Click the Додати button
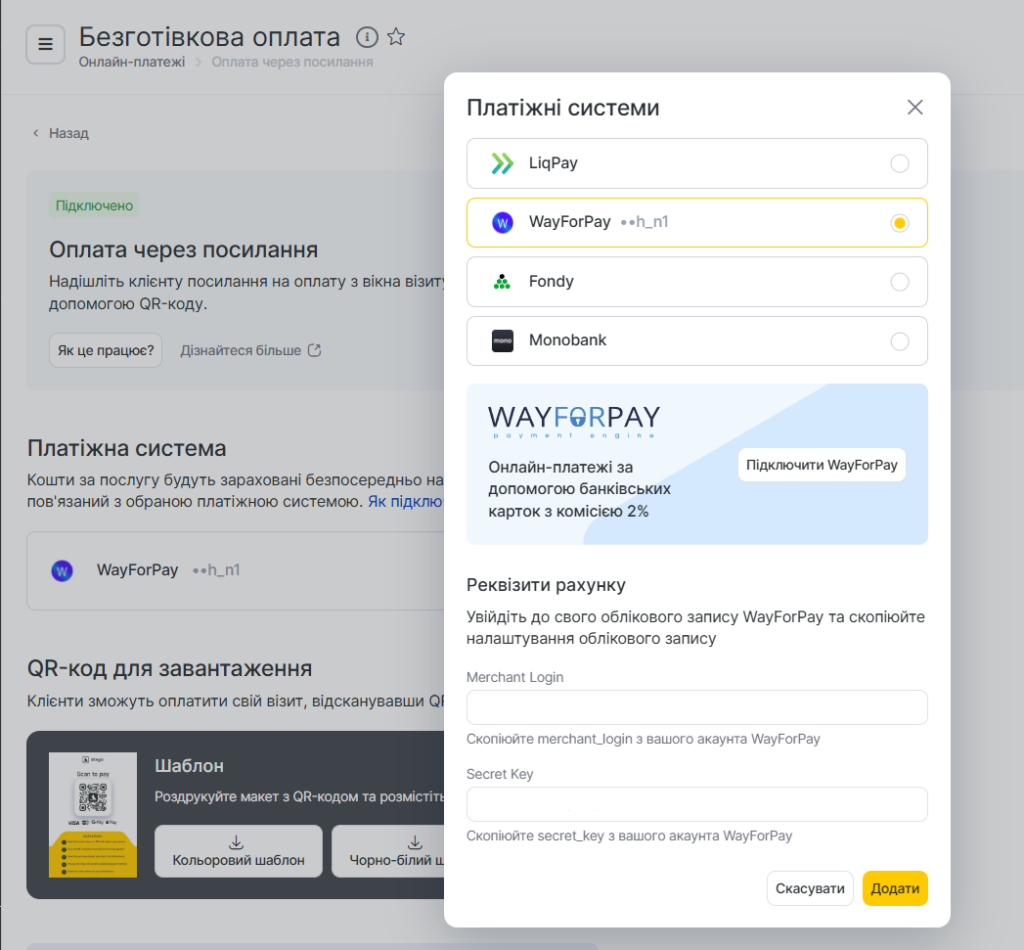1024x950 pixels. pos(894,888)
